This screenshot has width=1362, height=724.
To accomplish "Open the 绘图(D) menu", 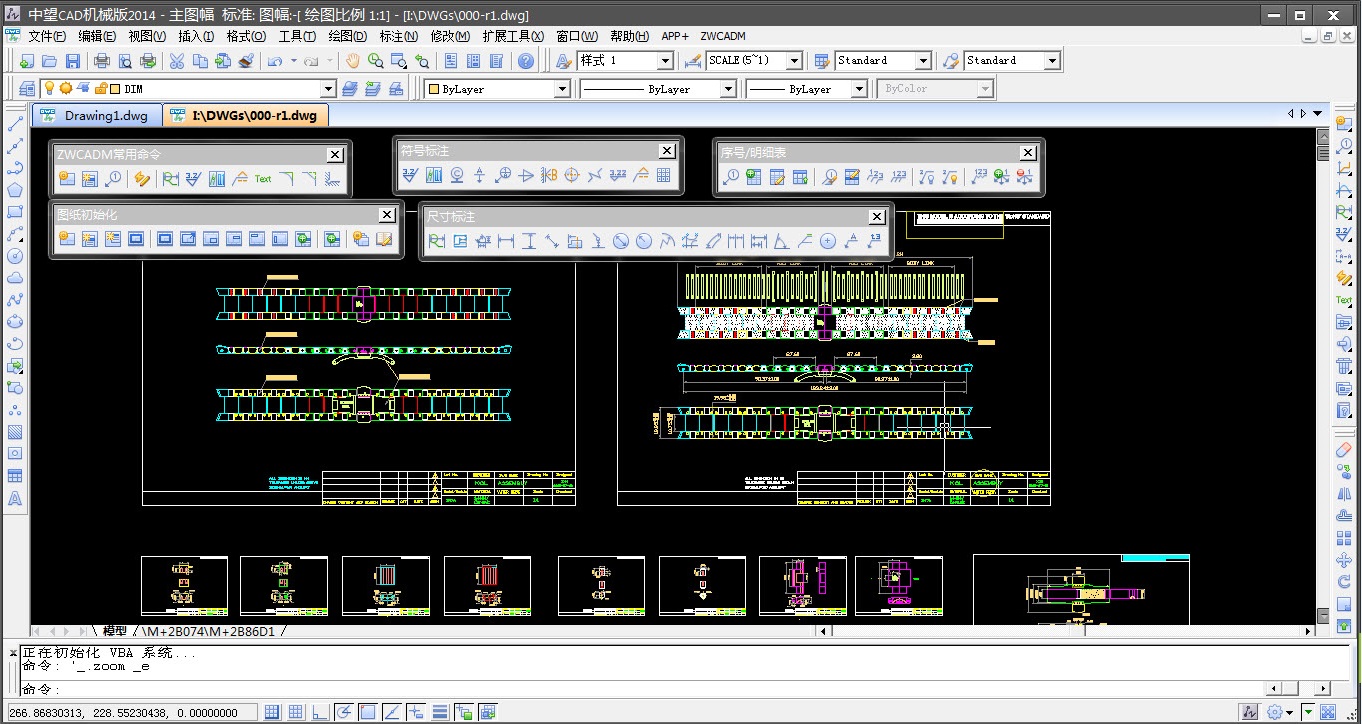I will [347, 36].
